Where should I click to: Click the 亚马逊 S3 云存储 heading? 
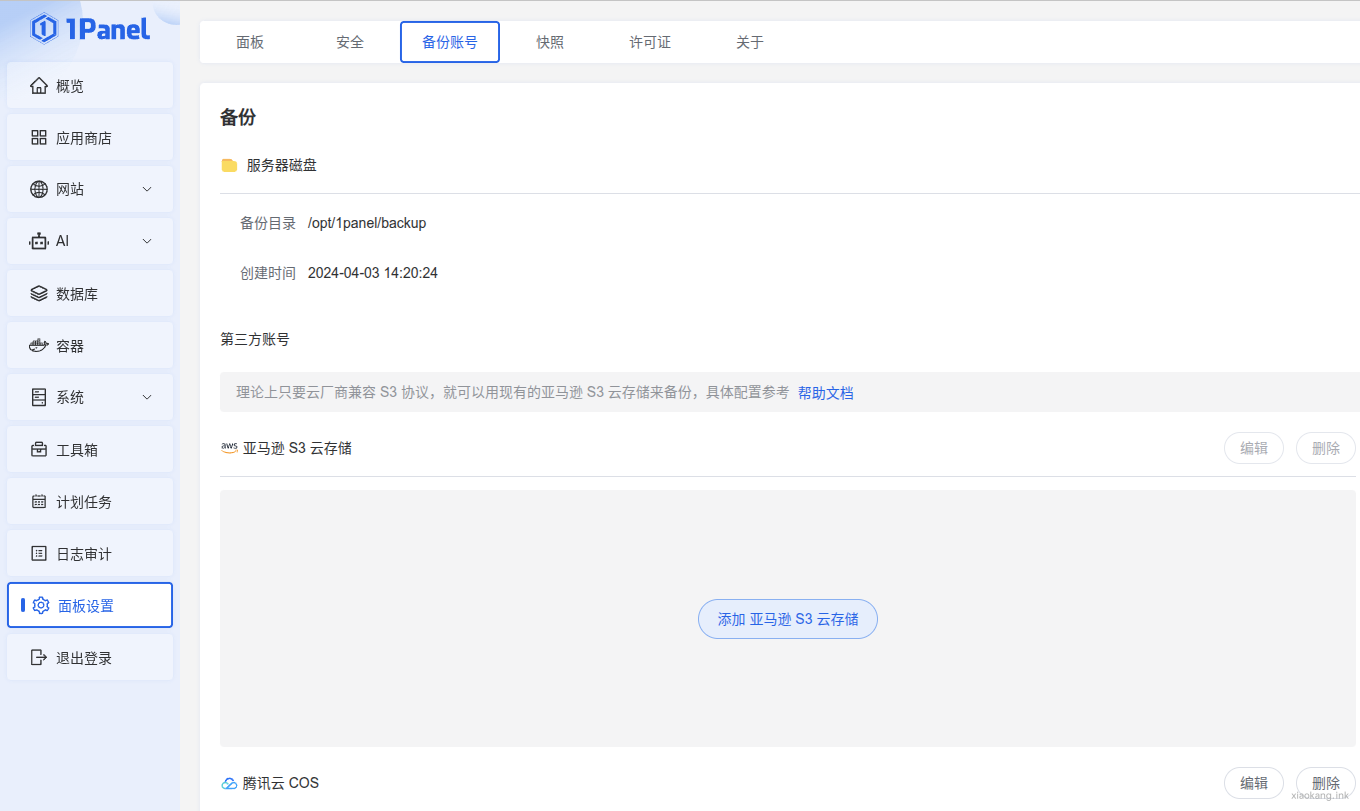pos(297,448)
